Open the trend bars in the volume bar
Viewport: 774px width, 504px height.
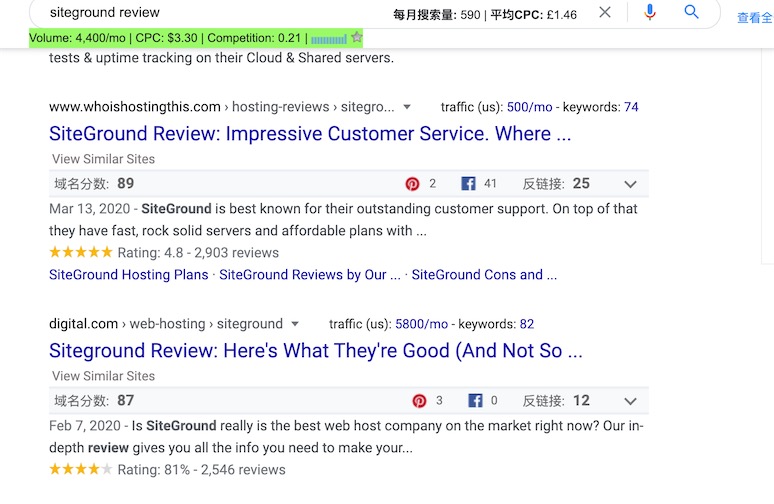[329, 39]
